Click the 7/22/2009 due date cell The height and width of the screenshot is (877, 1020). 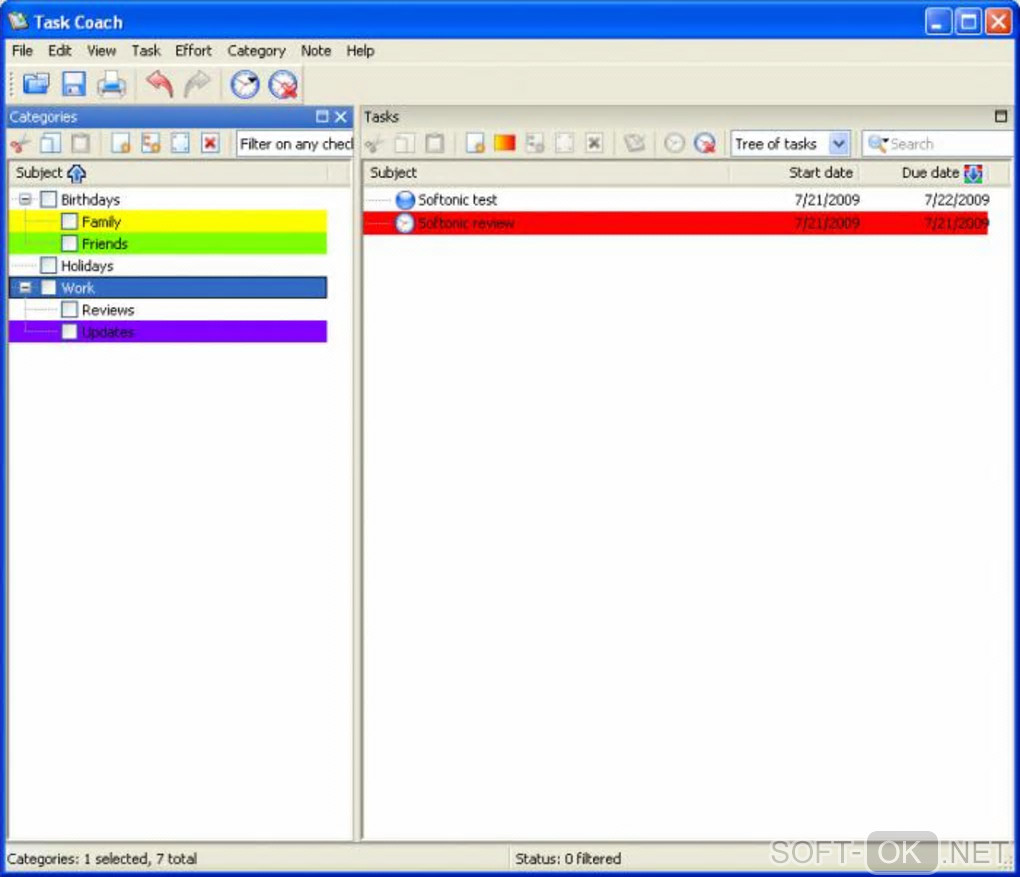coord(956,200)
